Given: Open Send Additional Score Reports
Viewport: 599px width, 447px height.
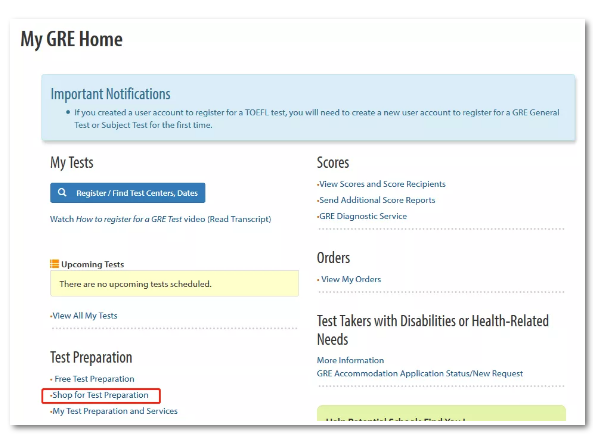Looking at the screenshot, I should pos(377,200).
